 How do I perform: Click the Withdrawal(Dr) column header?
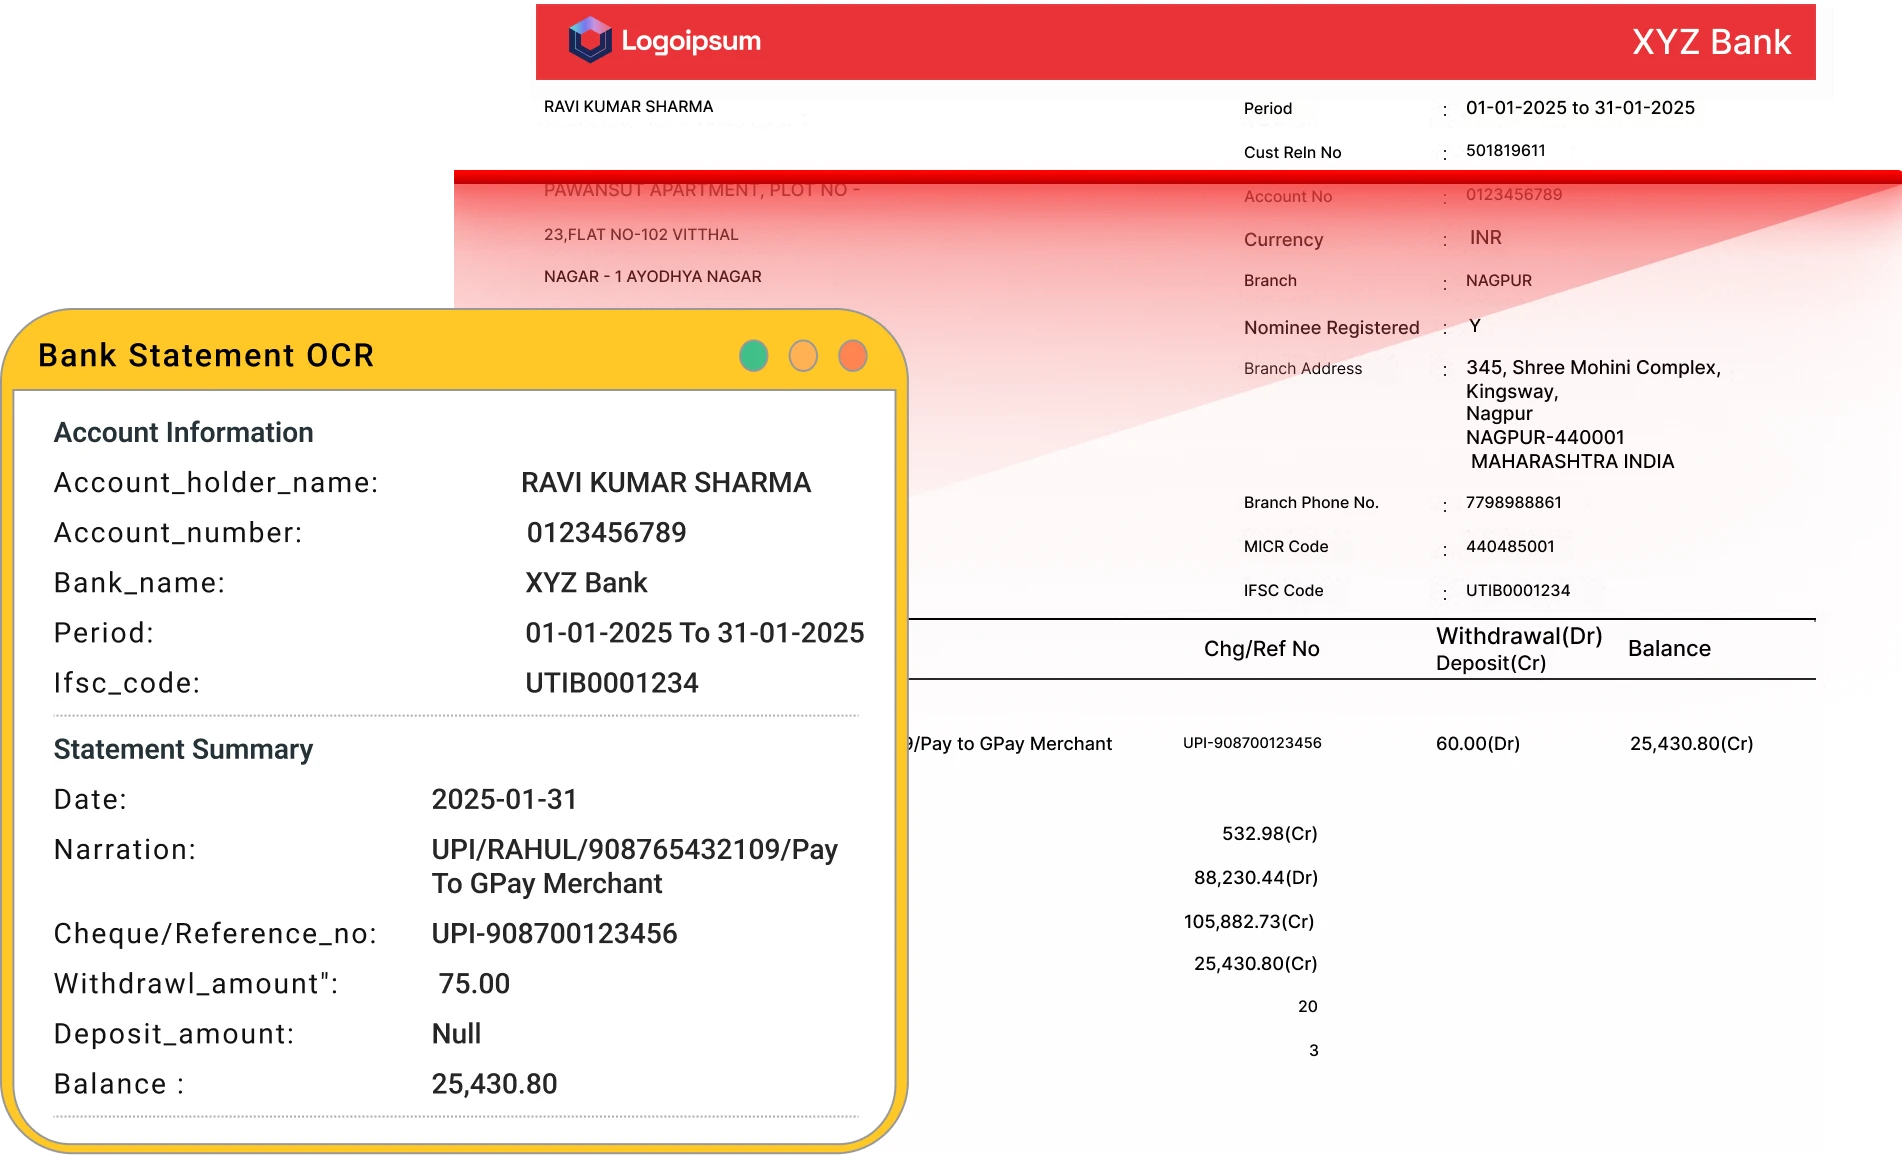(1518, 636)
